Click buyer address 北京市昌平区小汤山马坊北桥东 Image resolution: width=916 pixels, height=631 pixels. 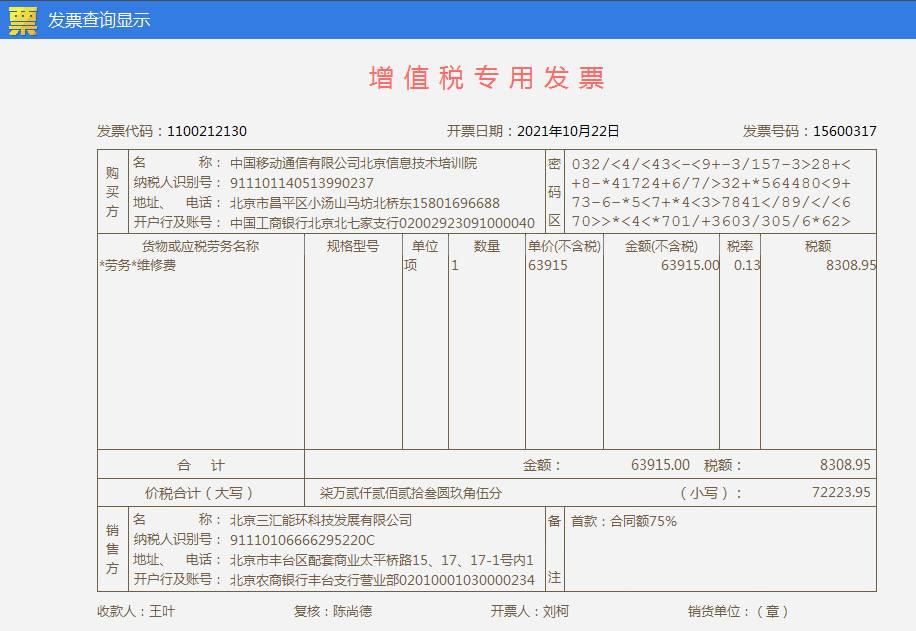(321, 203)
